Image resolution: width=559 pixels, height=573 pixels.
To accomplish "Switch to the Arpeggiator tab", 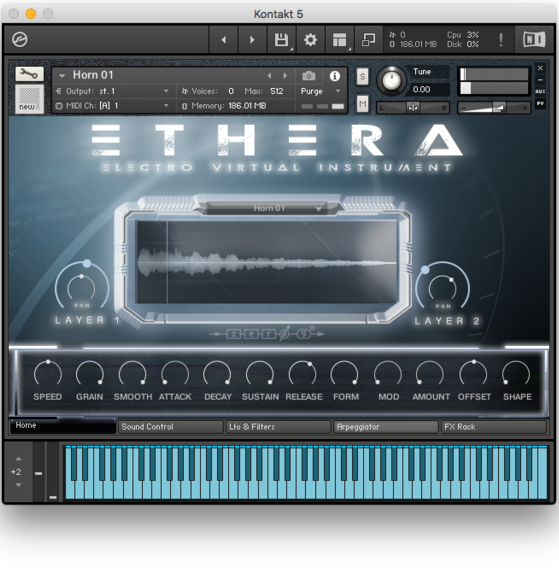I will click(x=385, y=427).
